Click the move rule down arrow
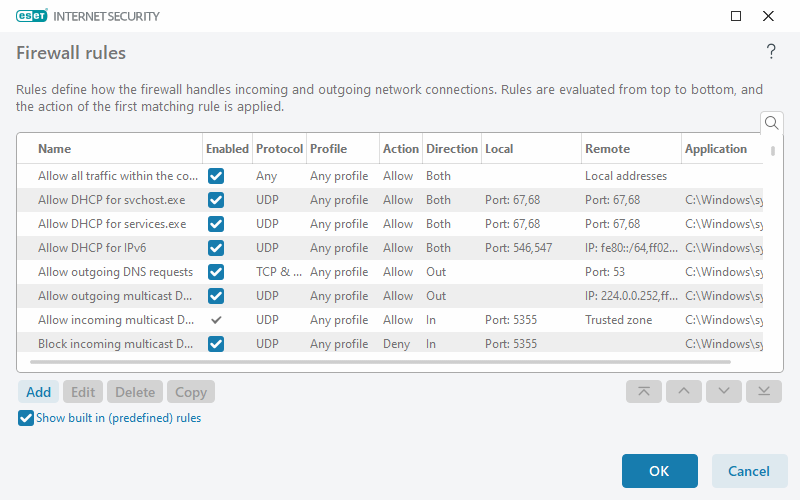The height and width of the screenshot is (500, 800). [x=723, y=392]
